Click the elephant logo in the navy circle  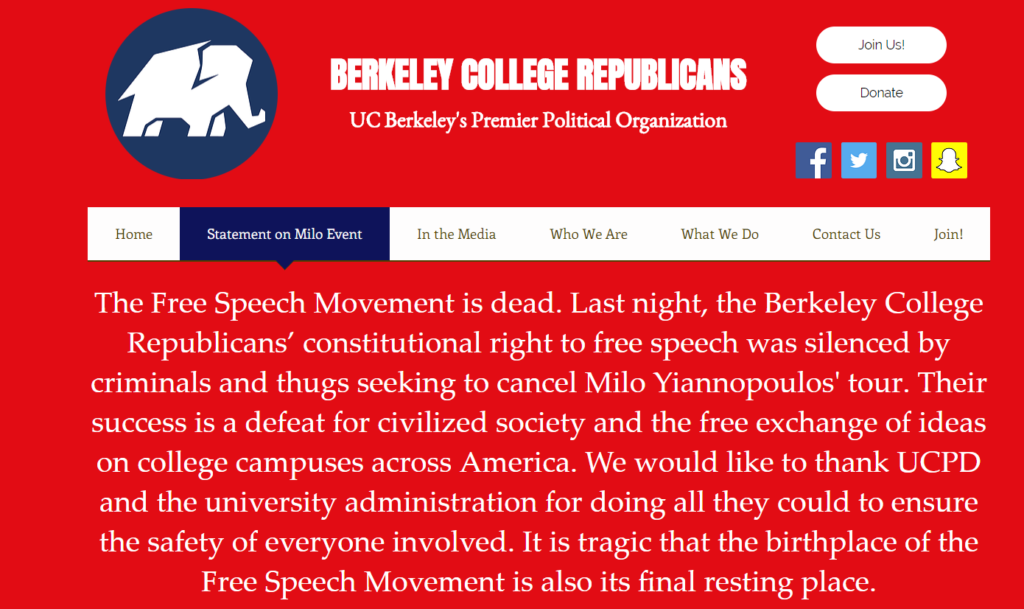click(191, 93)
